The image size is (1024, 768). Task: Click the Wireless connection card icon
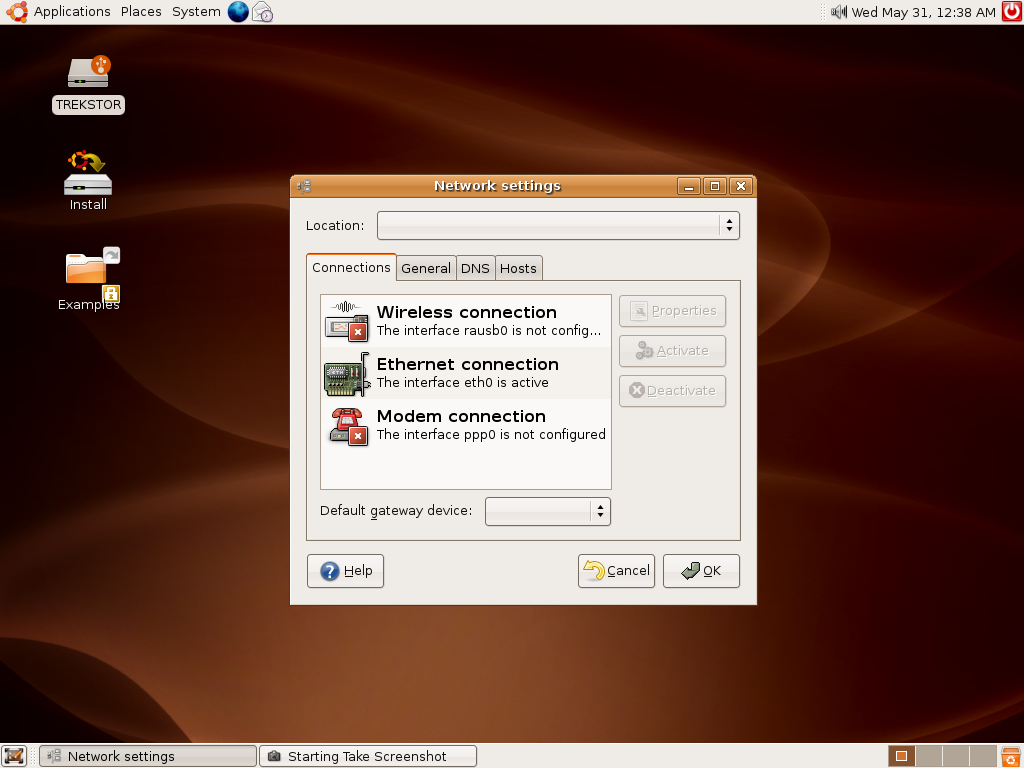(x=346, y=321)
